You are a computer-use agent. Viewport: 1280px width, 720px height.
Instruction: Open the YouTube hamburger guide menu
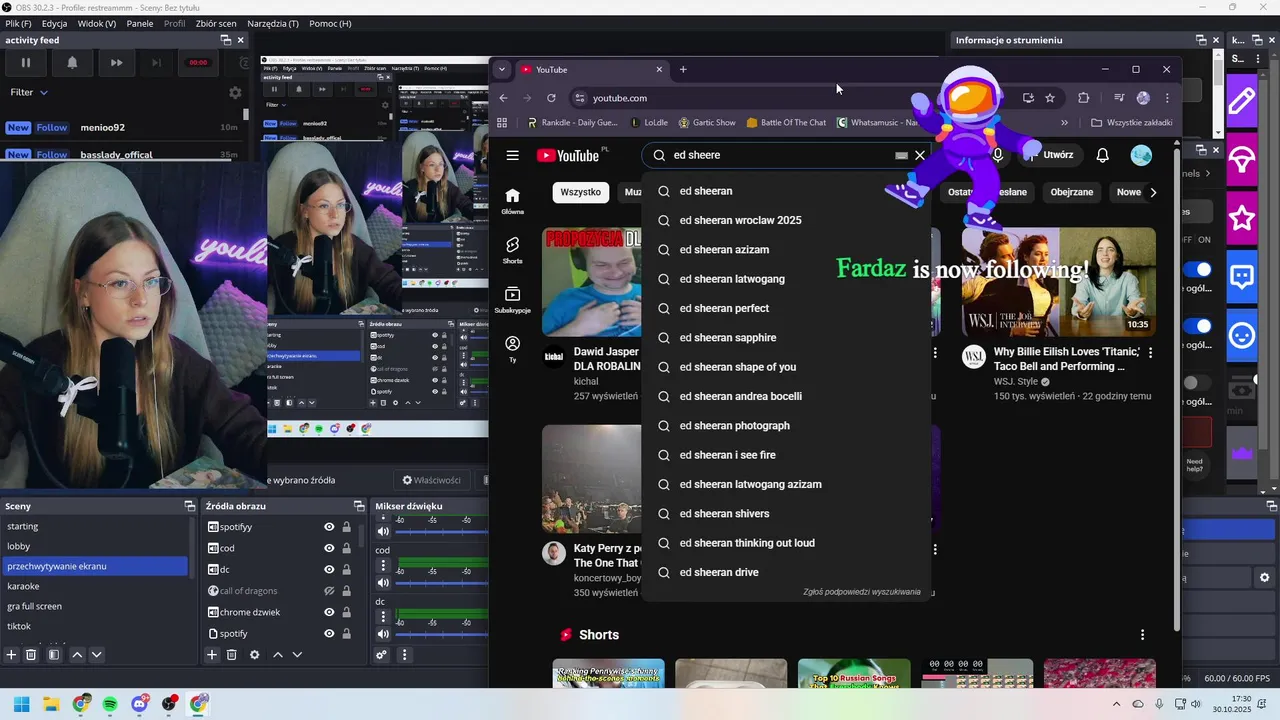(x=512, y=155)
